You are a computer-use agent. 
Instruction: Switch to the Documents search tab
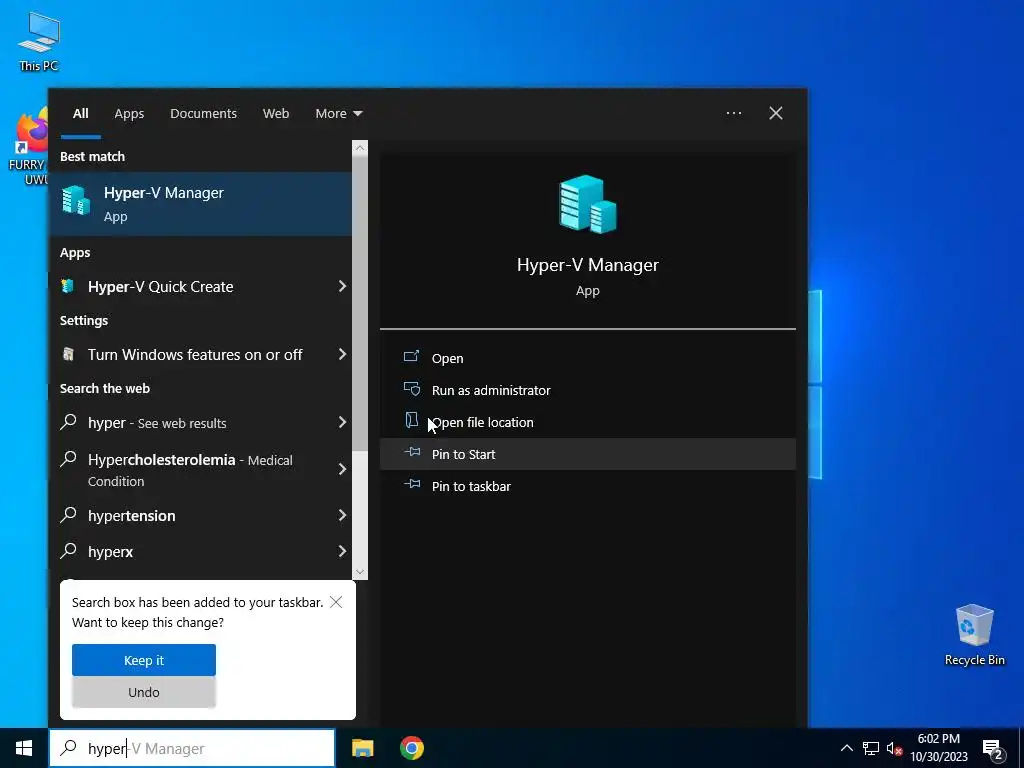203,113
